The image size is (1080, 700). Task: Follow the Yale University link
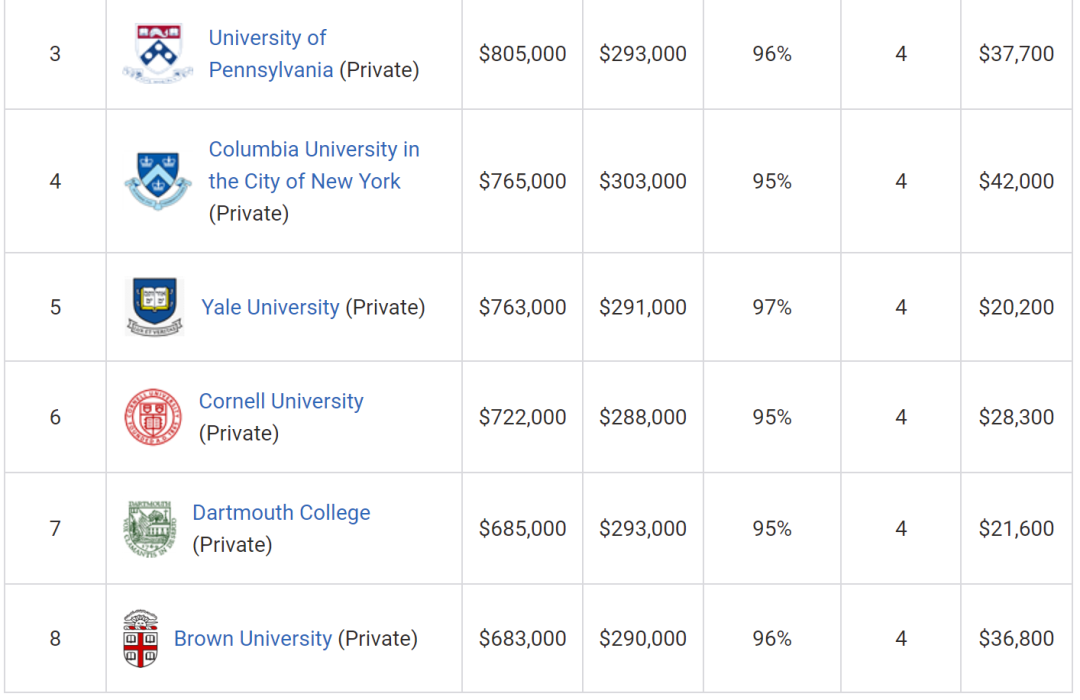(270, 307)
